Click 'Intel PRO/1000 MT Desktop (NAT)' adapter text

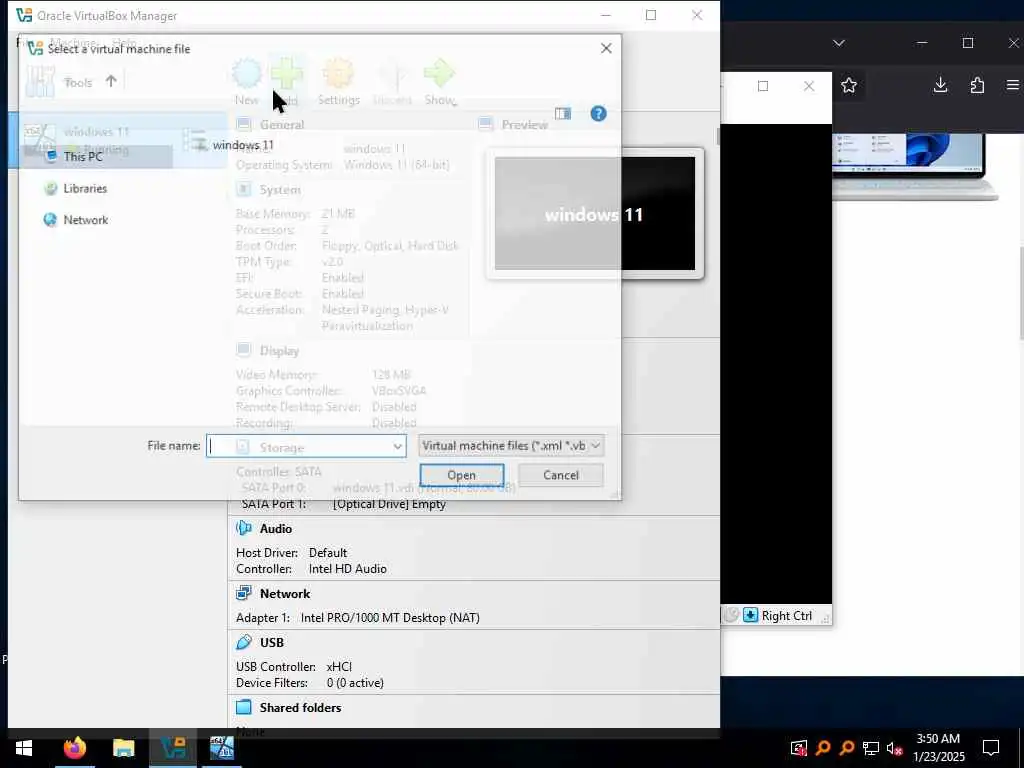pyautogui.click(x=390, y=618)
